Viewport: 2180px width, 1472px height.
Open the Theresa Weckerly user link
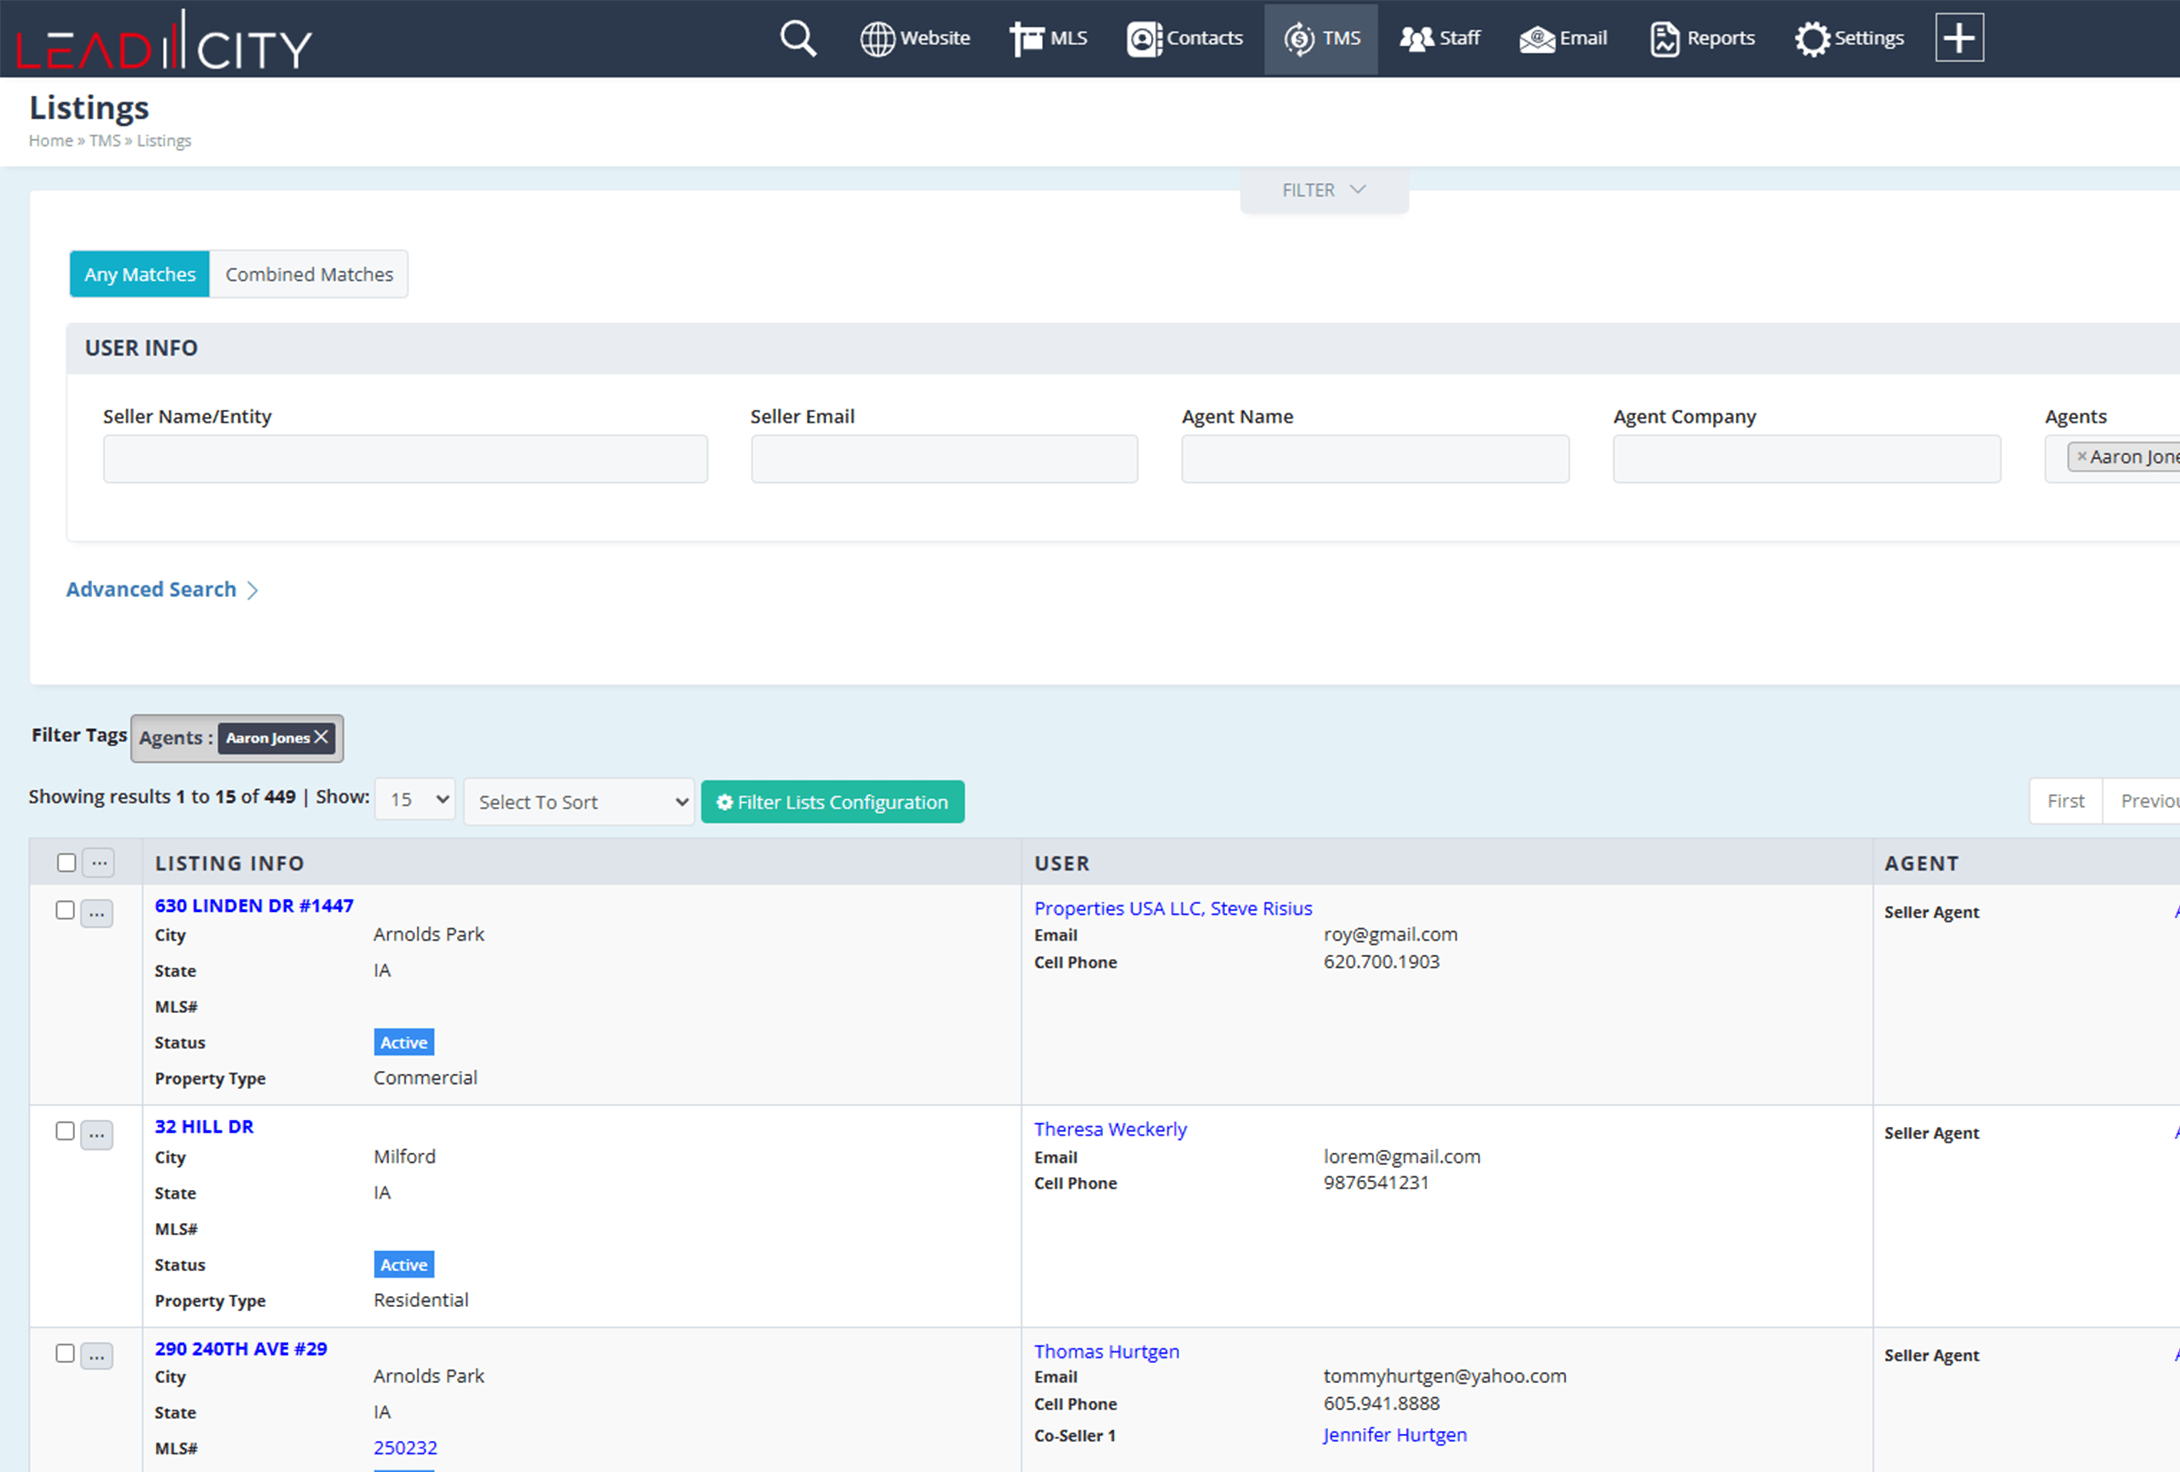tap(1110, 1129)
